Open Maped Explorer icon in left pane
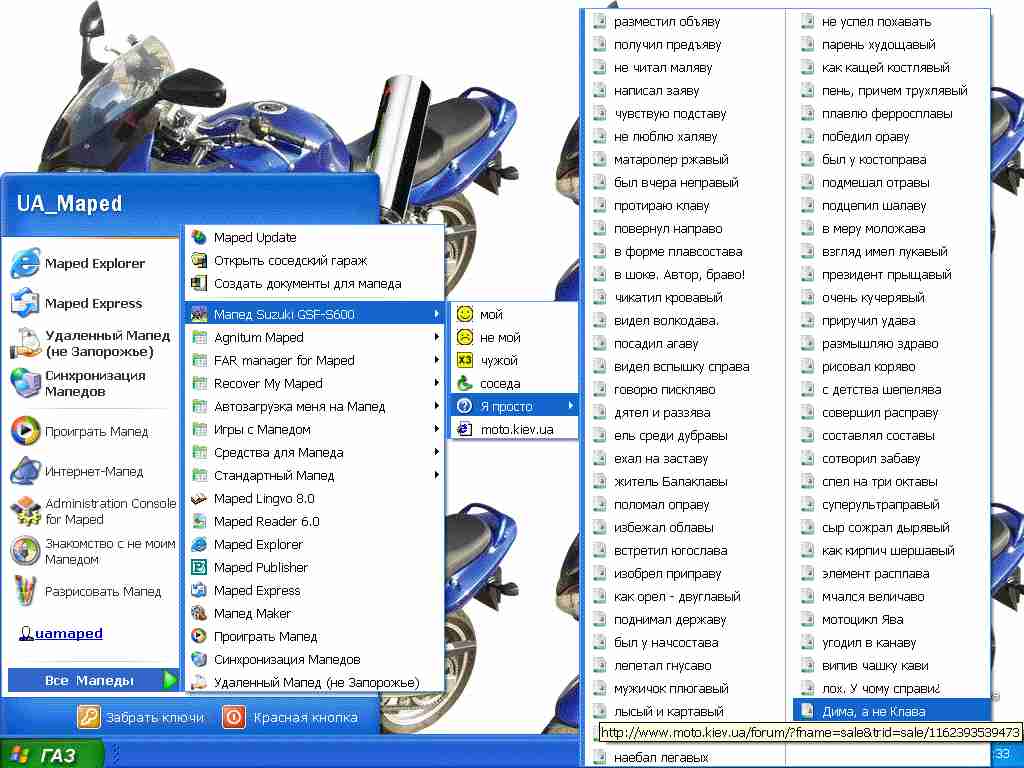This screenshot has height=768, width=1024. 25,263
